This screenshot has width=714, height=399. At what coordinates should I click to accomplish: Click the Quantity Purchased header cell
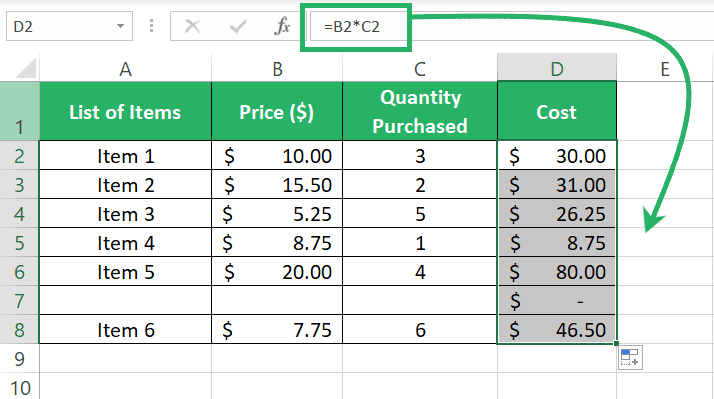tap(419, 112)
